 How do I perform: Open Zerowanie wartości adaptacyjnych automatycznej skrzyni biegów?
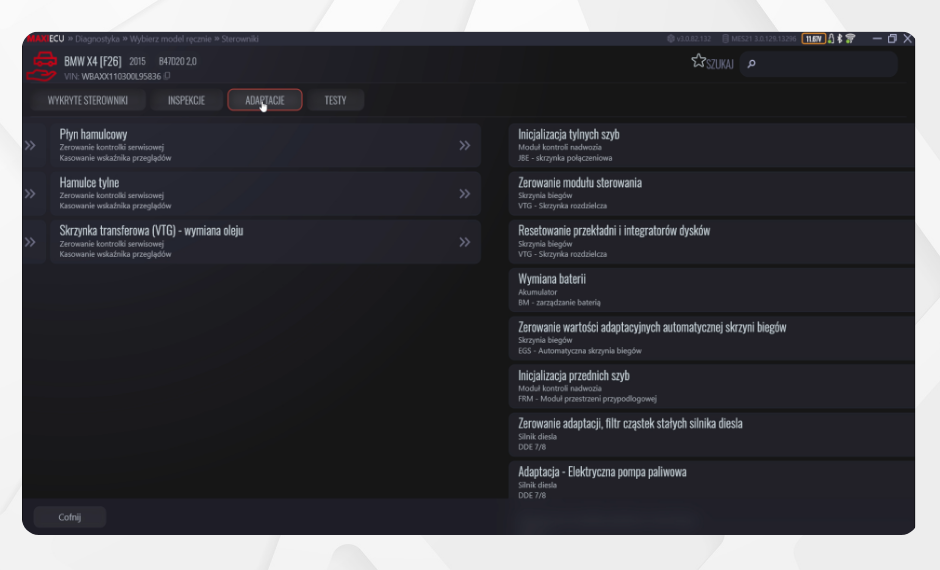(712, 339)
